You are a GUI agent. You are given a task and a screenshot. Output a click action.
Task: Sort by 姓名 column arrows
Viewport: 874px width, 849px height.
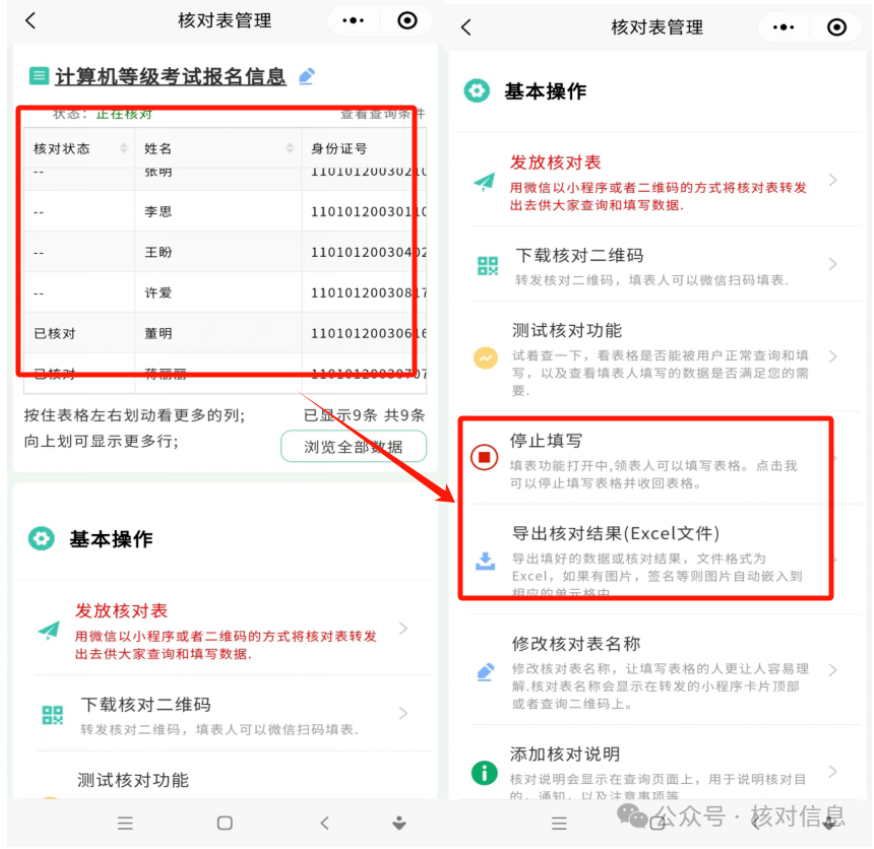pyautogui.click(x=290, y=148)
